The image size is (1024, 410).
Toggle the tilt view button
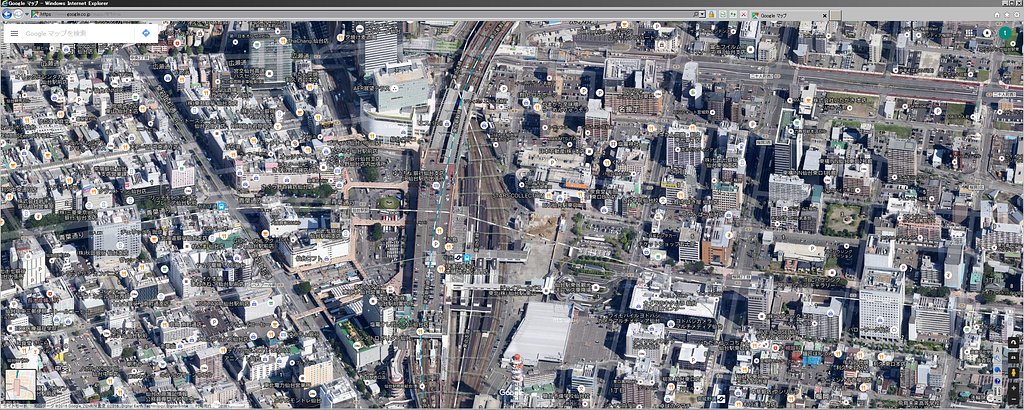click(x=1014, y=358)
